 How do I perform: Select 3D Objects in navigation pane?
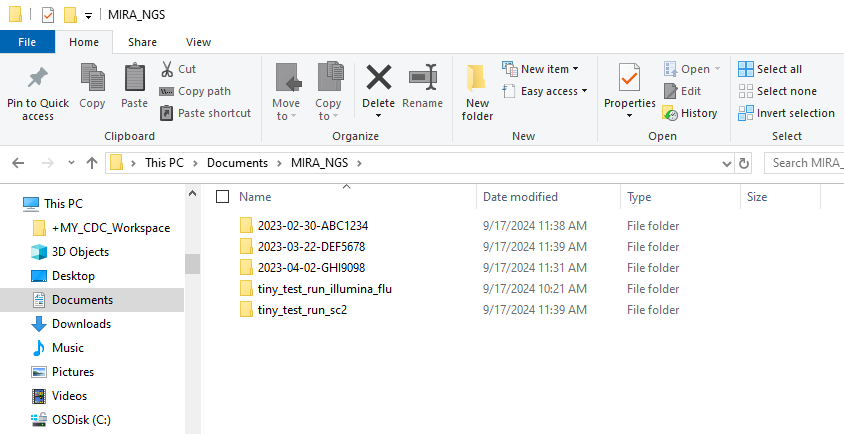pos(70,252)
